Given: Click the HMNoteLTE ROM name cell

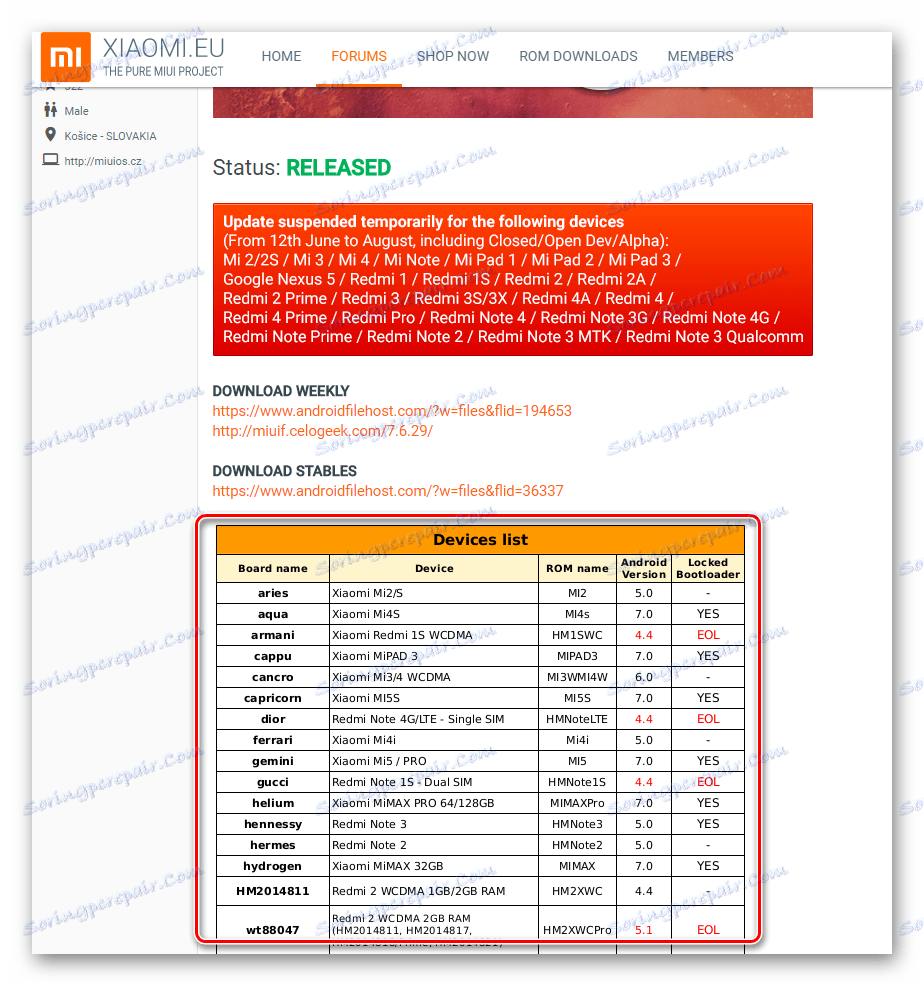Looking at the screenshot, I should [577, 719].
